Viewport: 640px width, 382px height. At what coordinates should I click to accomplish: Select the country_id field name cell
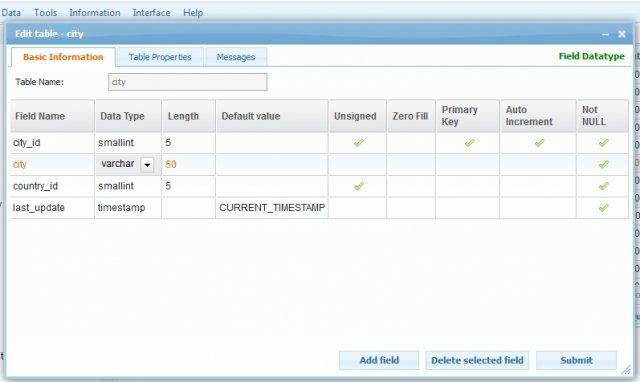[52, 186]
